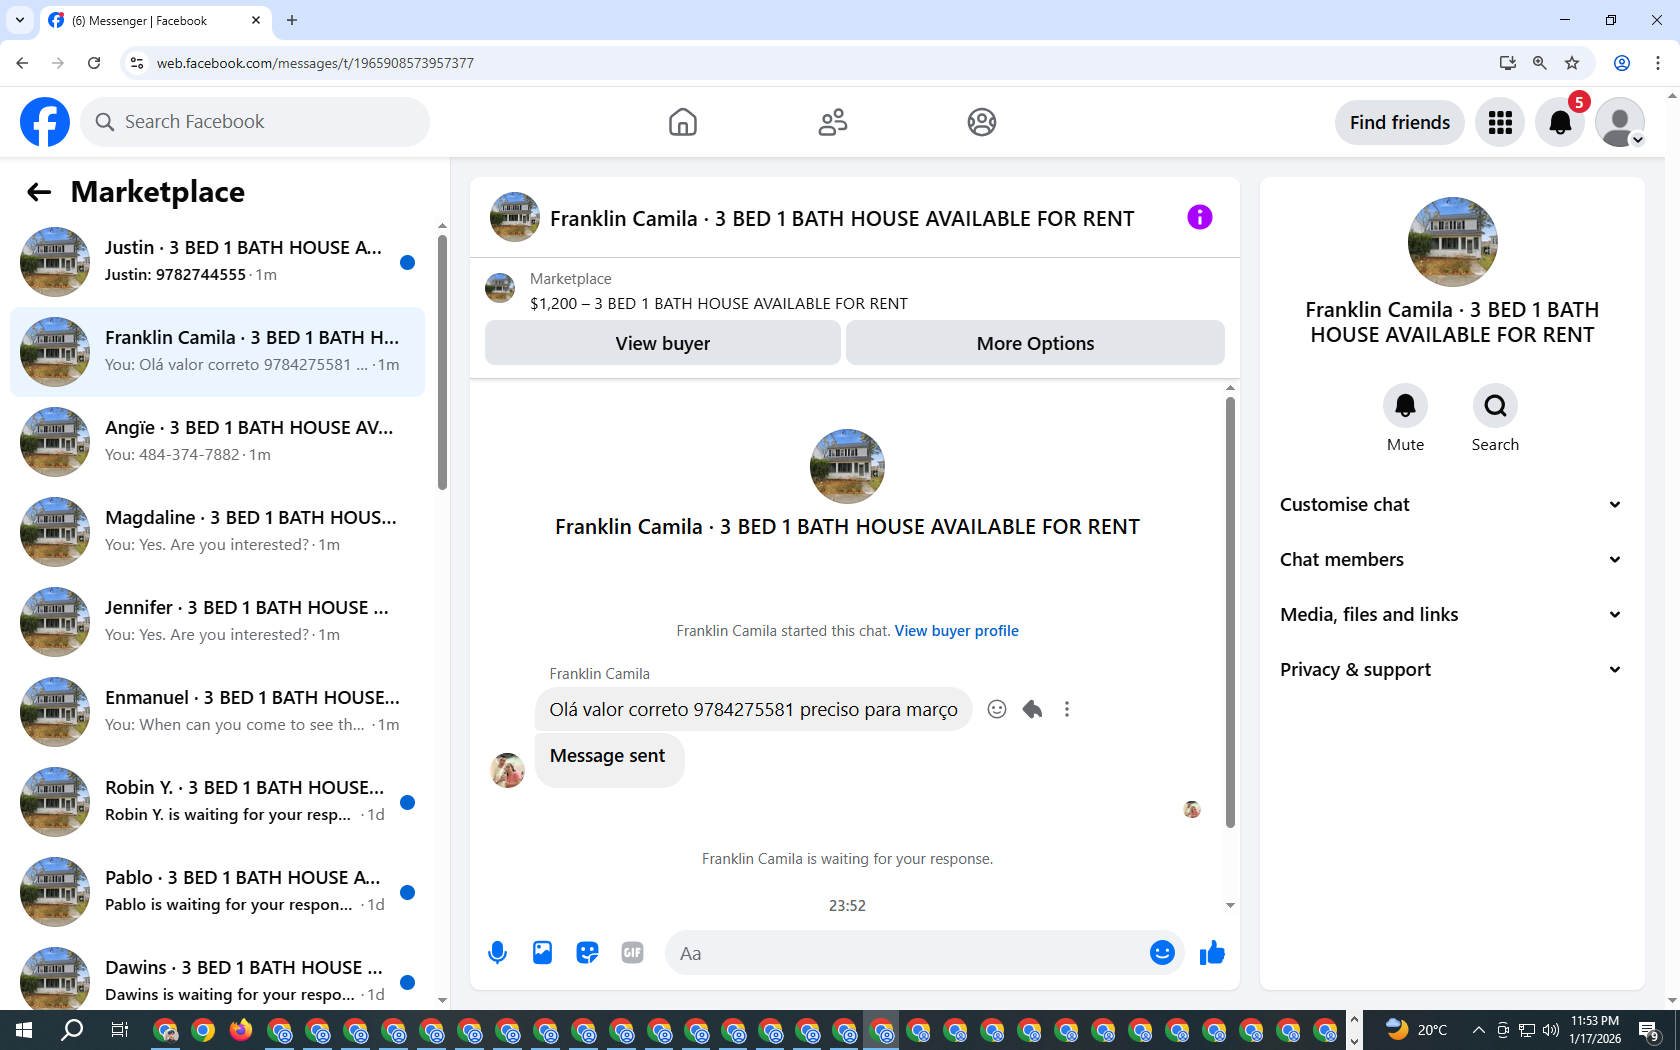Open Firefox from the taskbar
Screen dimensions: 1680x1050
240,1030
